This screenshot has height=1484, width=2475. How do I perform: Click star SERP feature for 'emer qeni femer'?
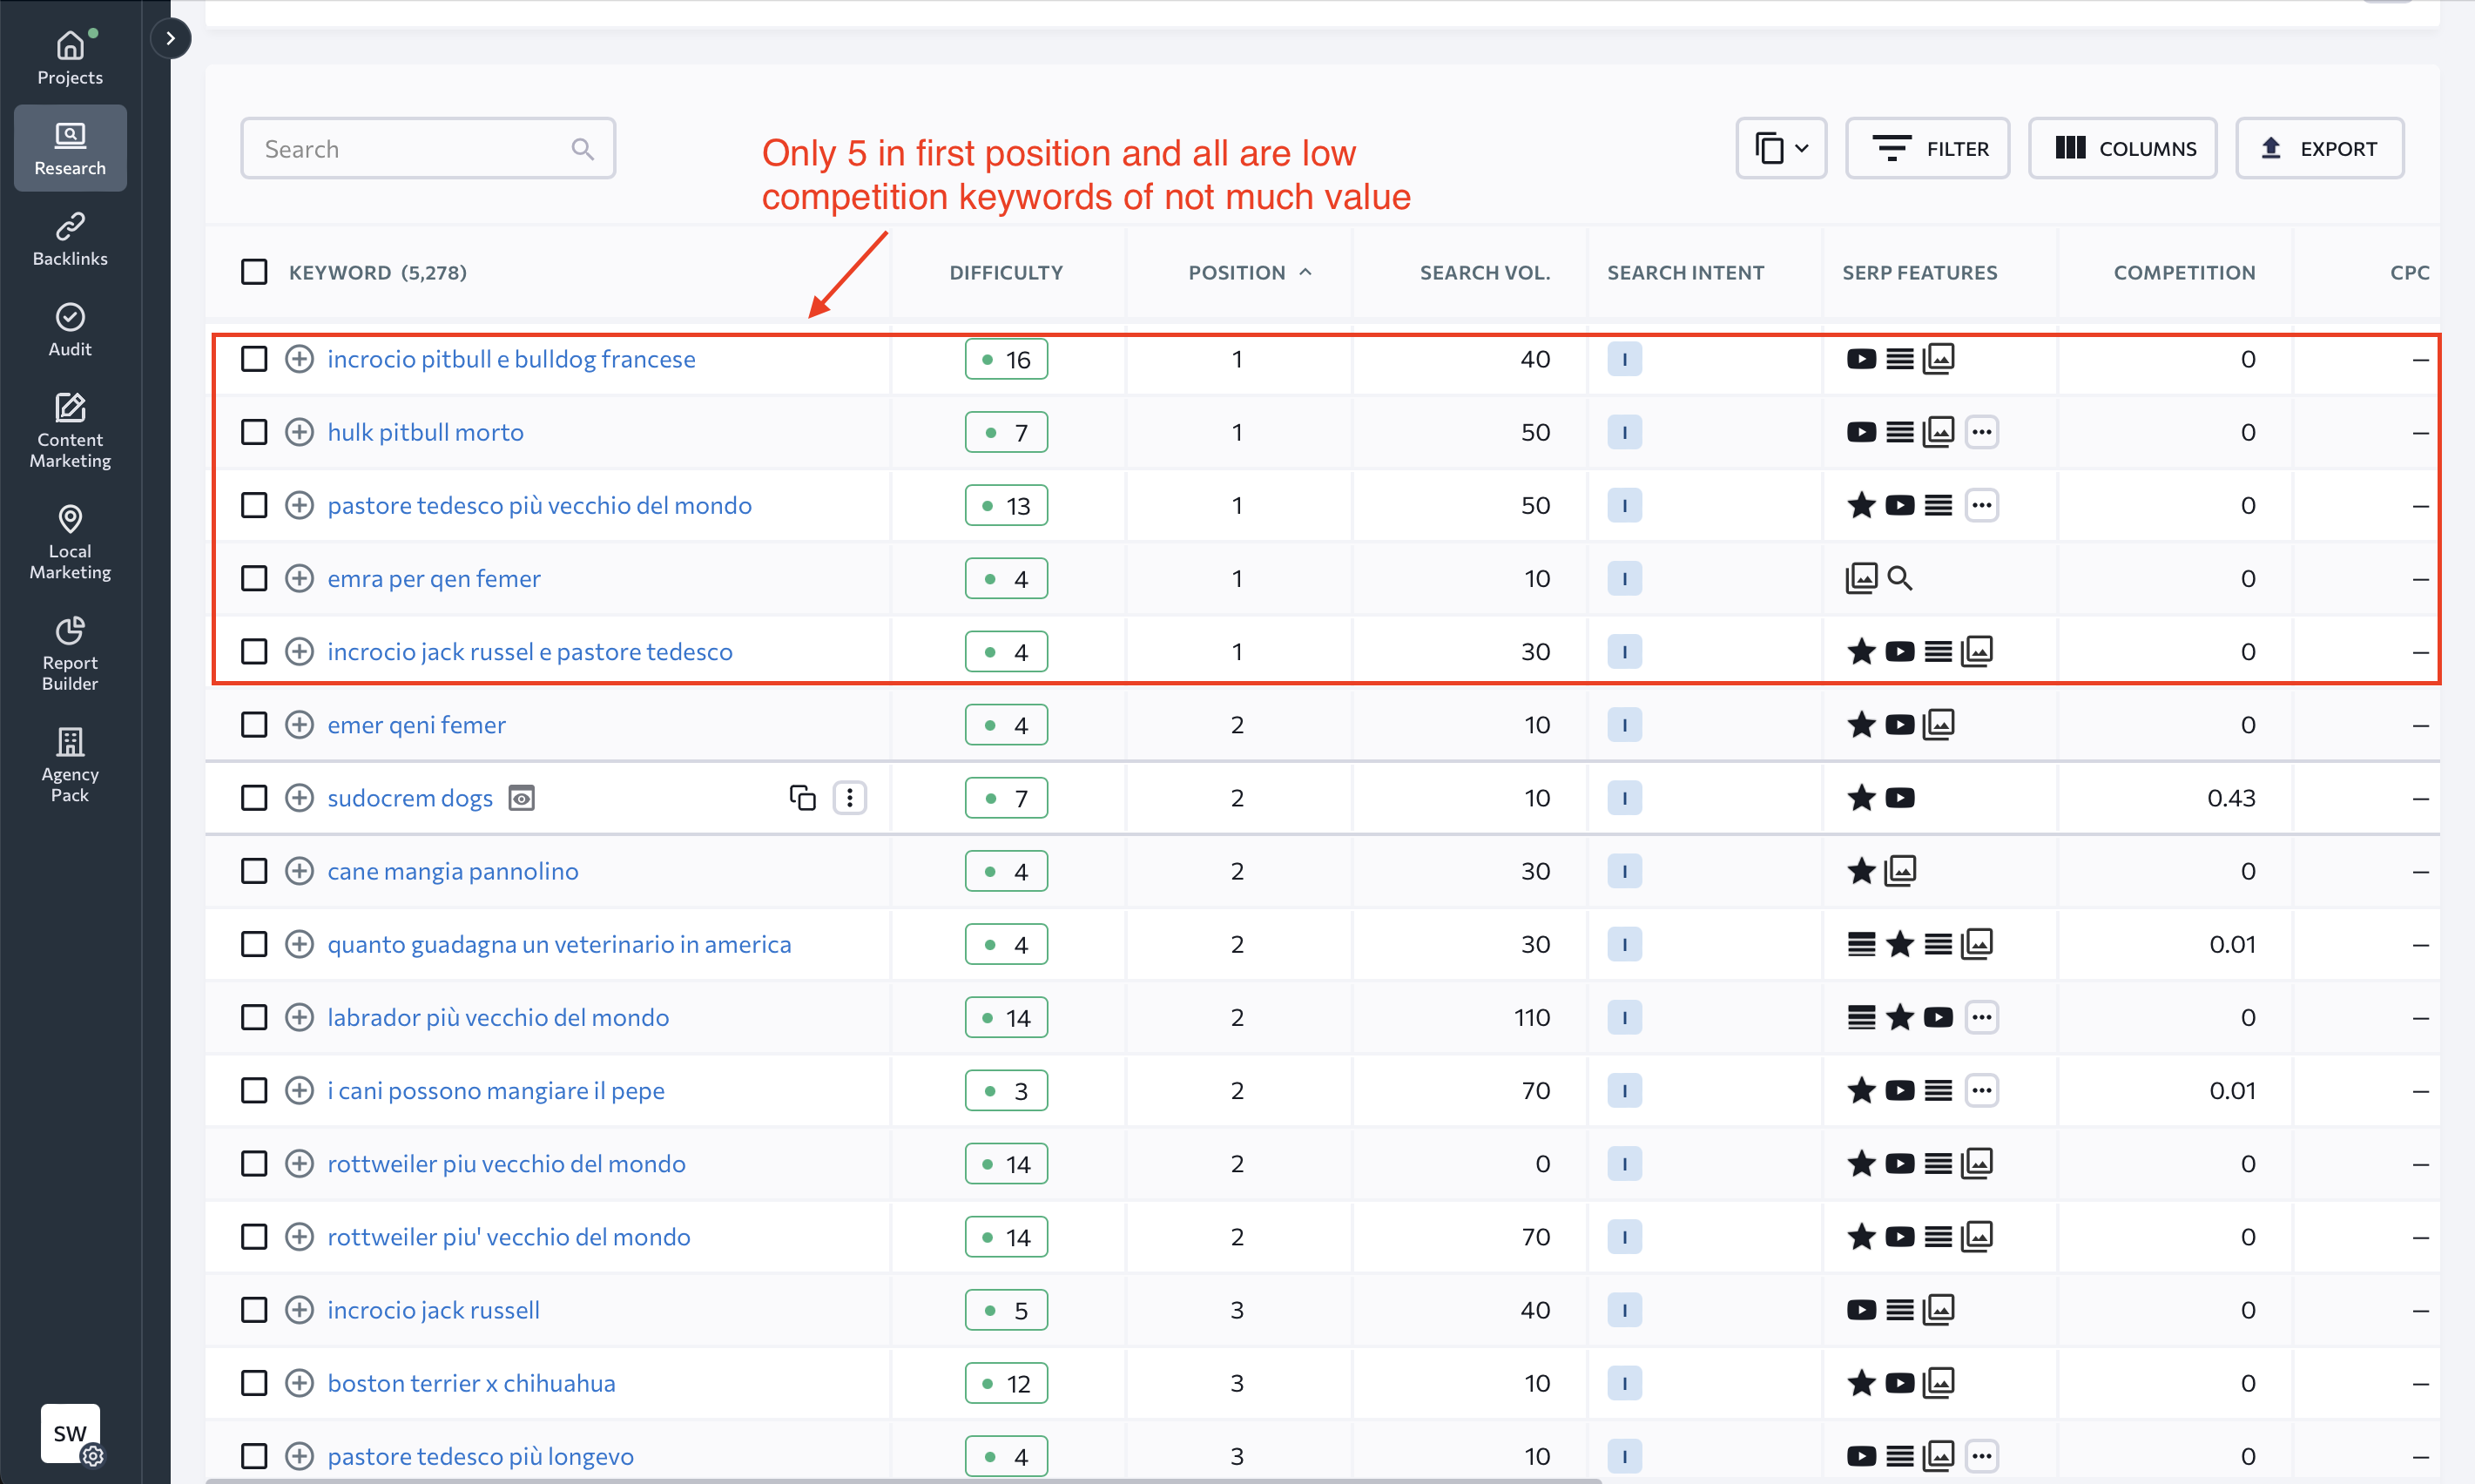tap(1861, 724)
